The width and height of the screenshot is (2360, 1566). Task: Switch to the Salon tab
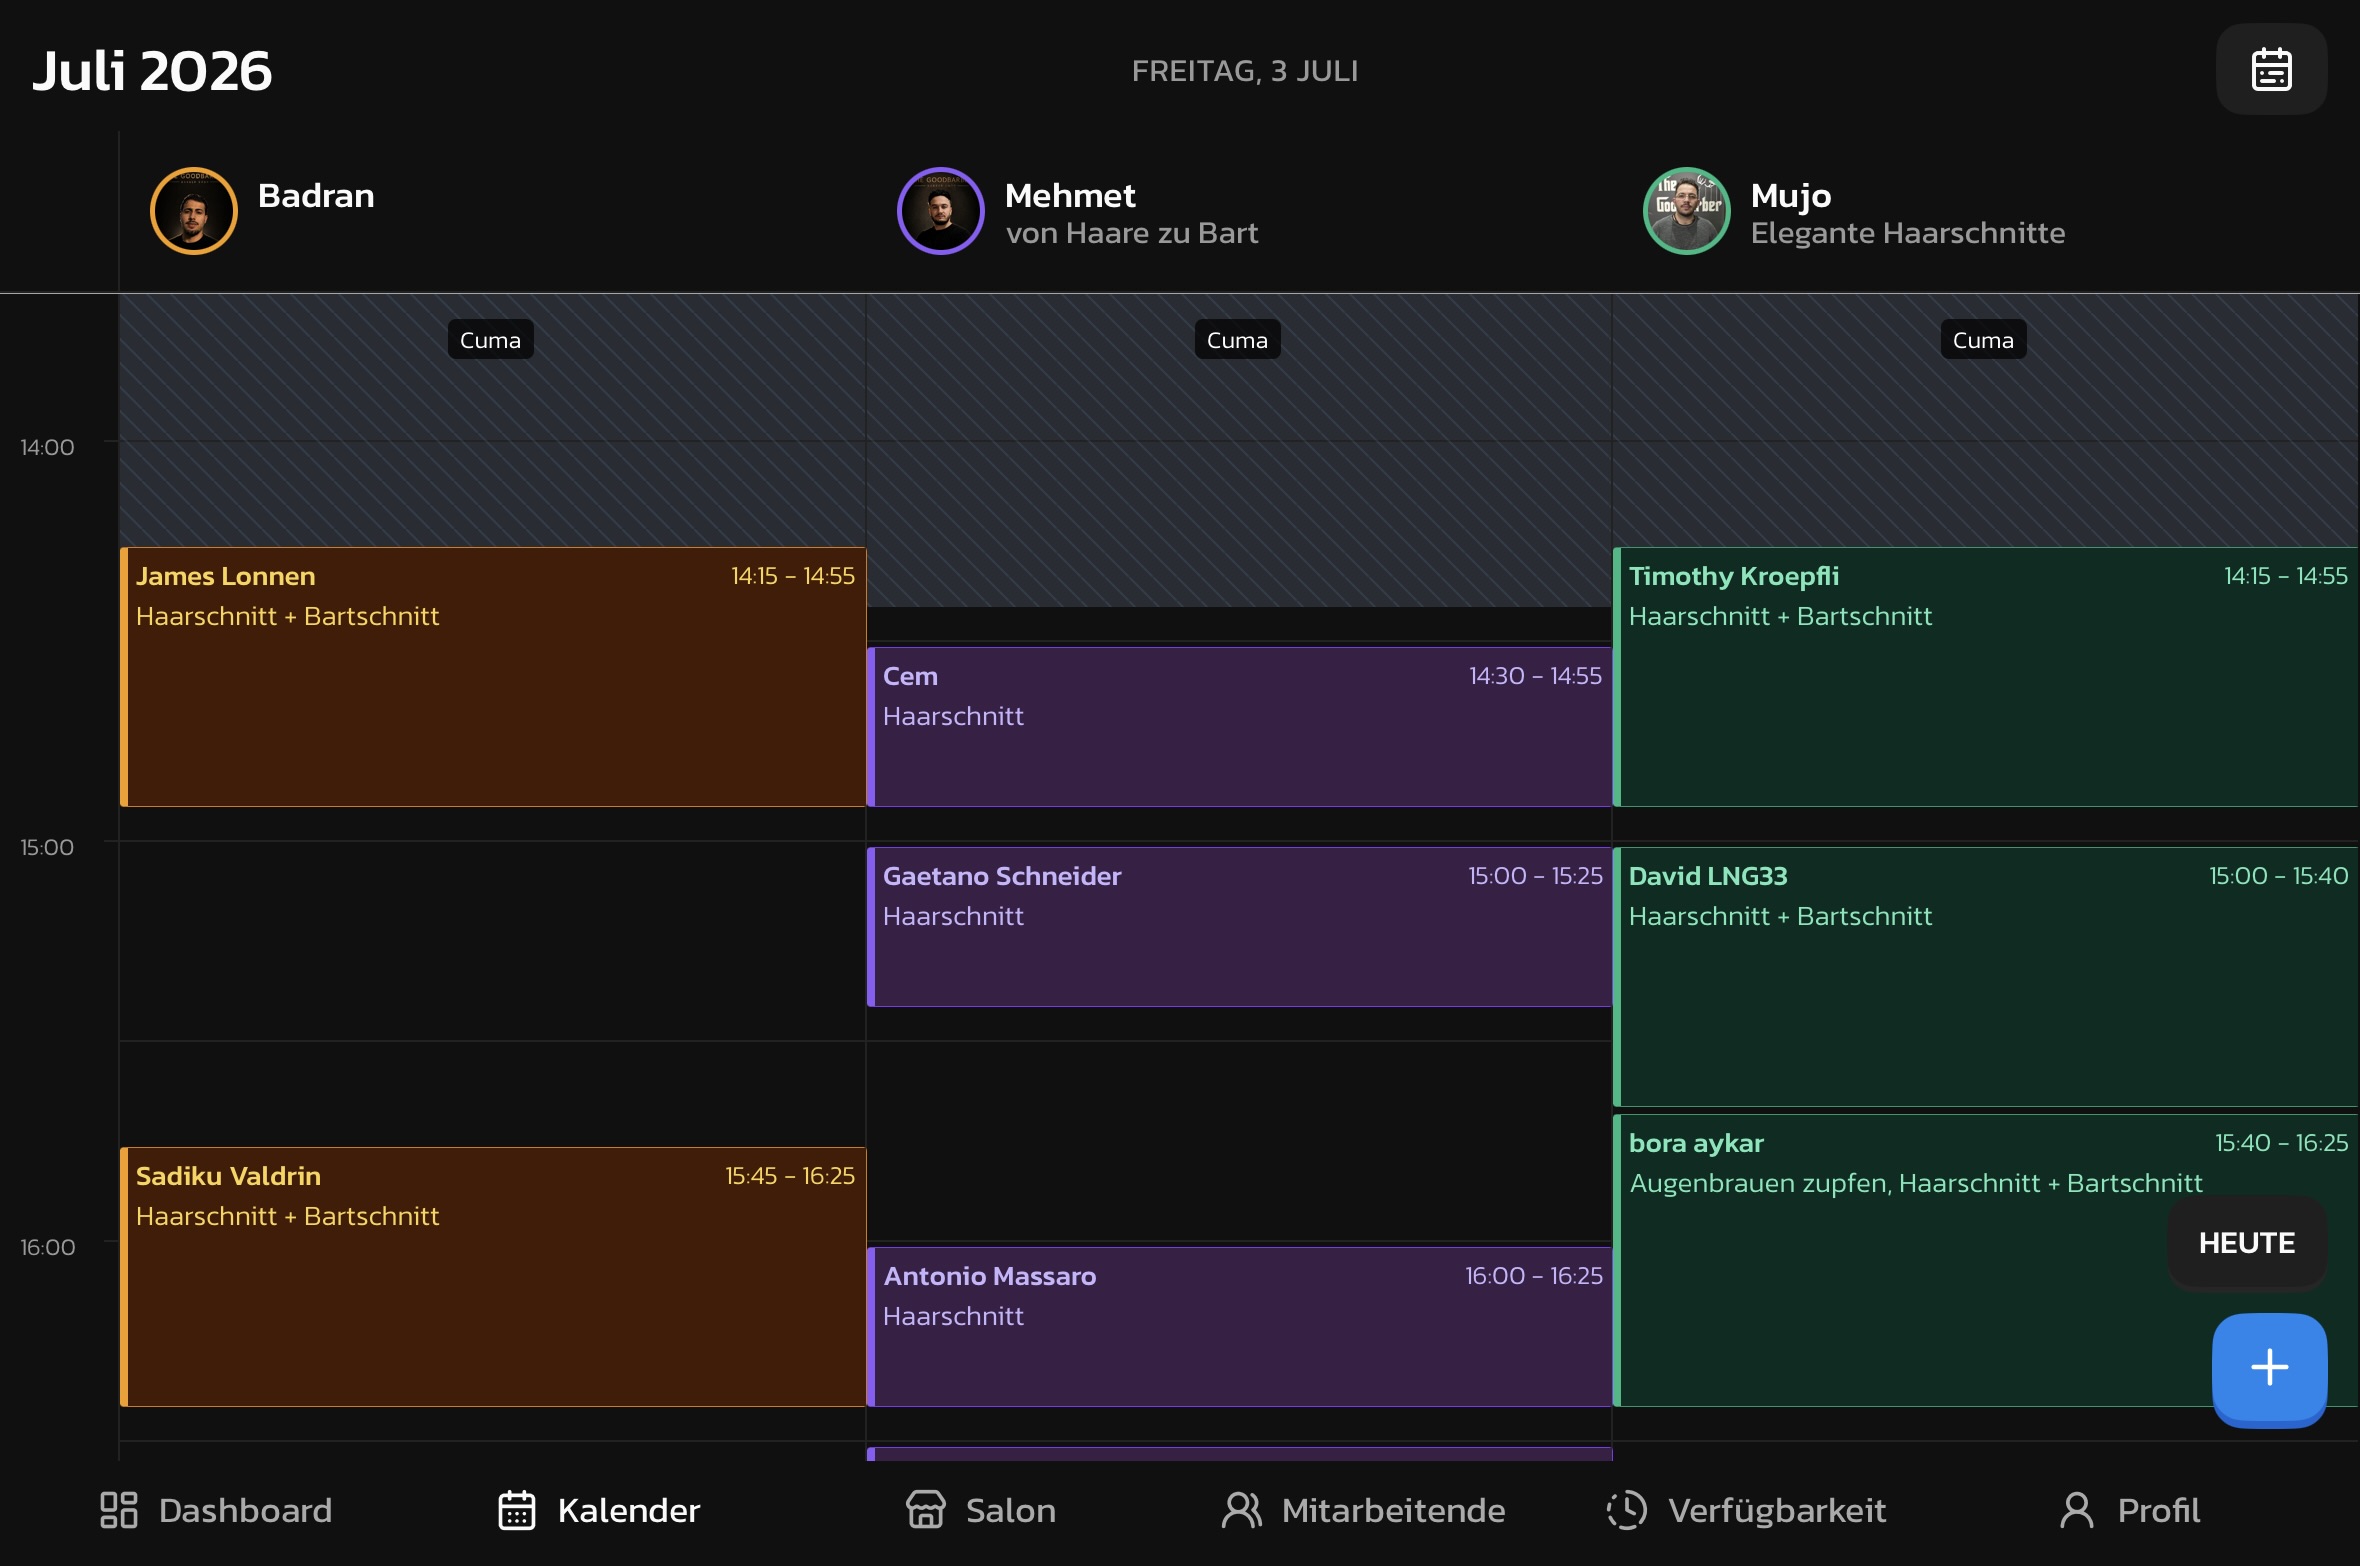(x=981, y=1510)
